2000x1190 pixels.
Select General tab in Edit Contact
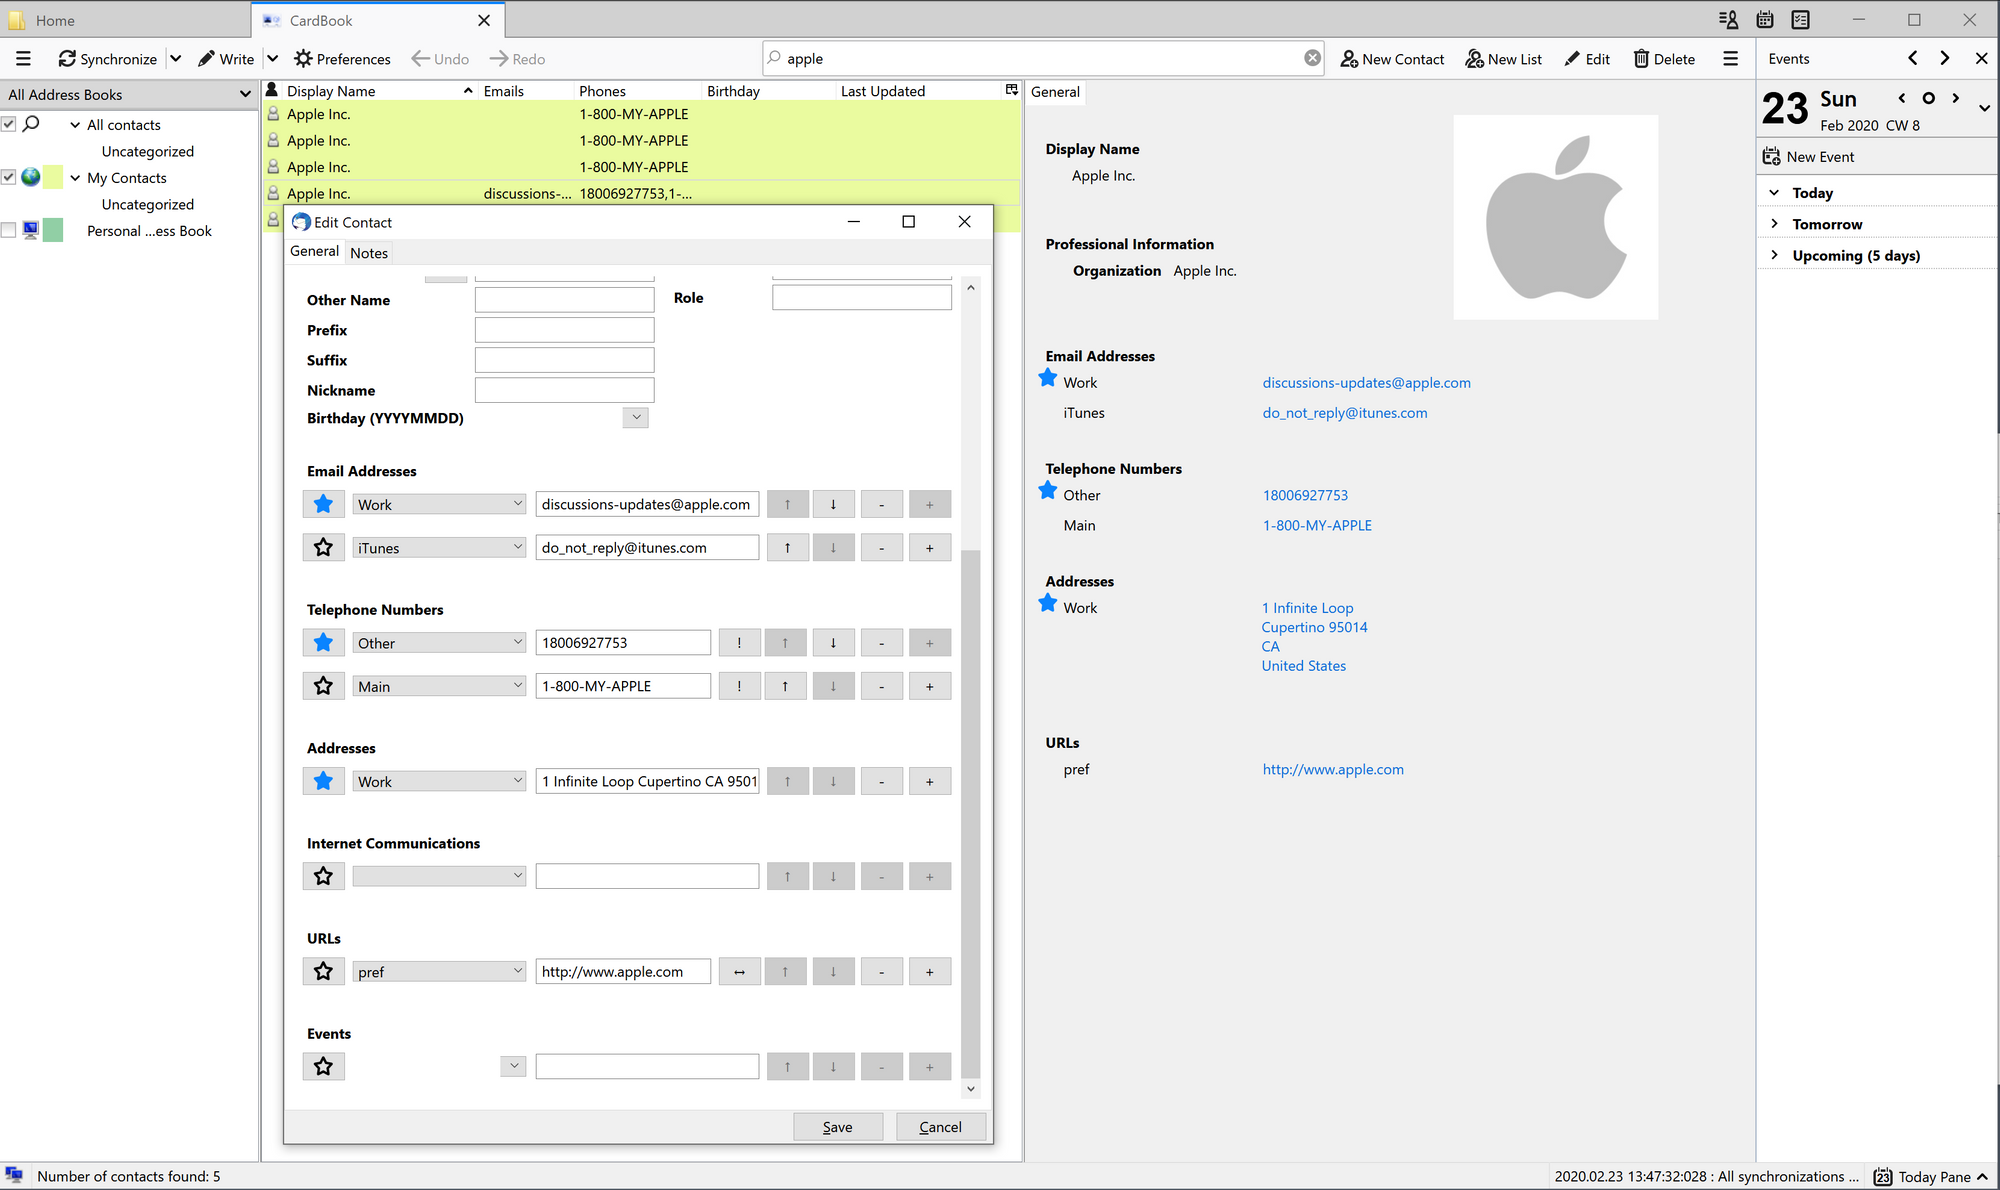click(314, 251)
